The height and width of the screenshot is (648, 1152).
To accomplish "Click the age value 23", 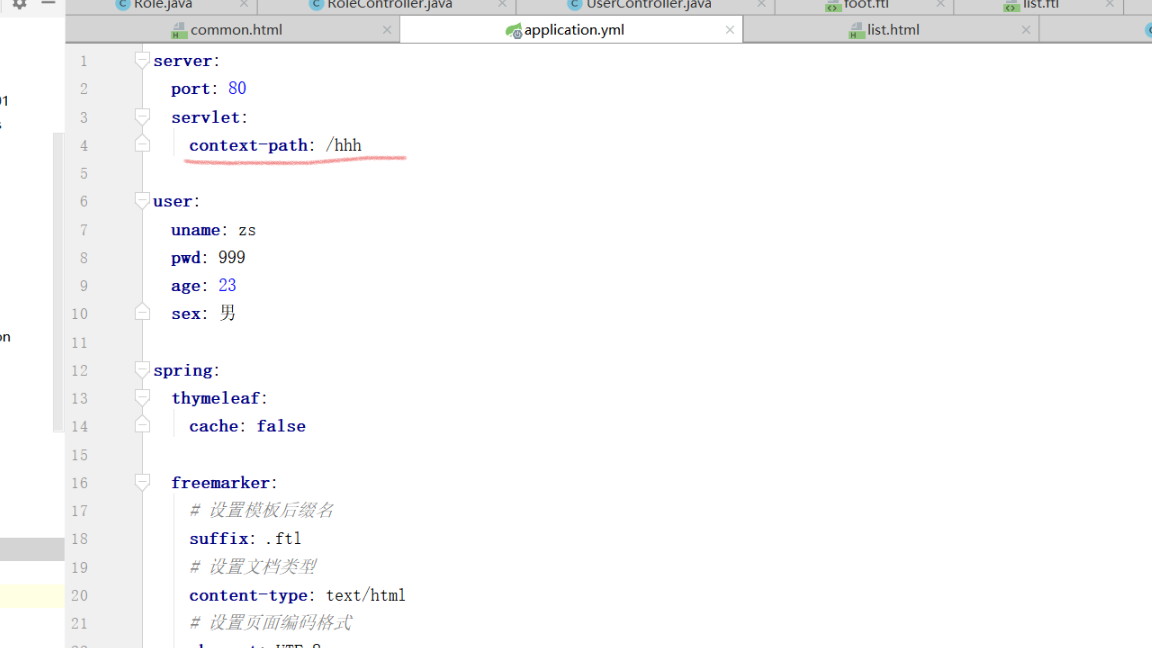I will click(227, 285).
